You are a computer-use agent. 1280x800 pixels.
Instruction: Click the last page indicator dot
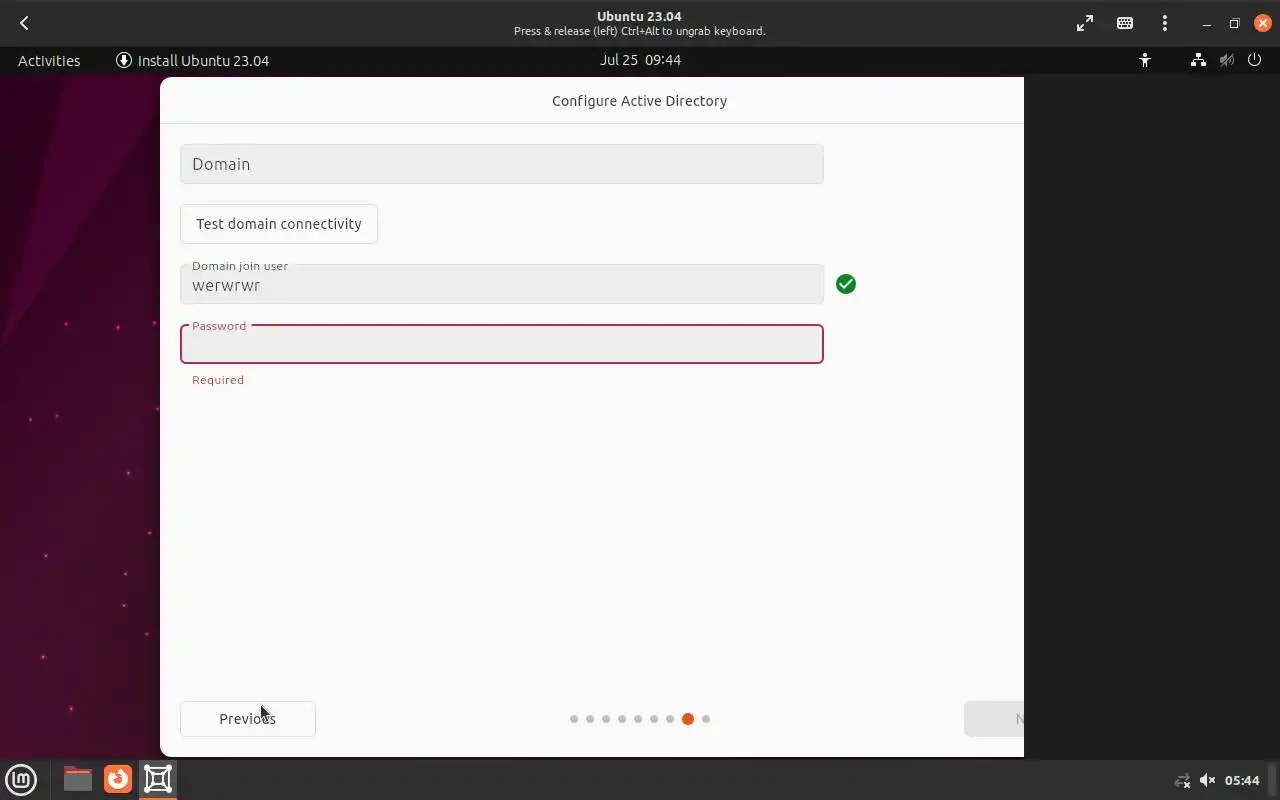tap(706, 719)
